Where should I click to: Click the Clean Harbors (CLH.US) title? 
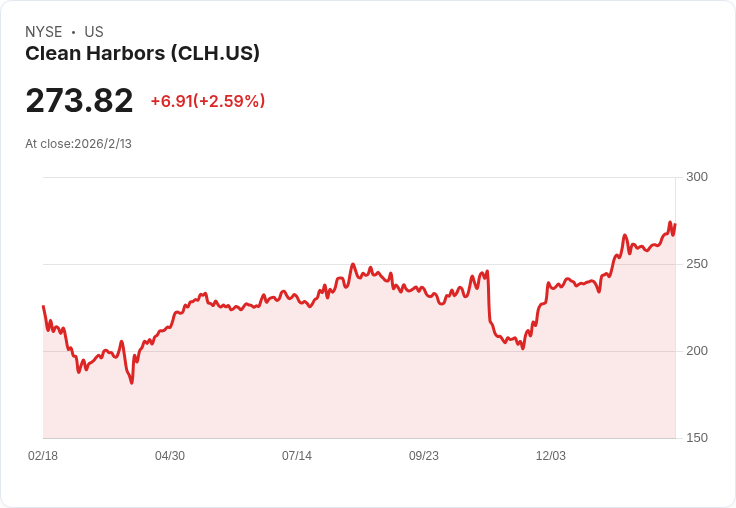click(142, 54)
